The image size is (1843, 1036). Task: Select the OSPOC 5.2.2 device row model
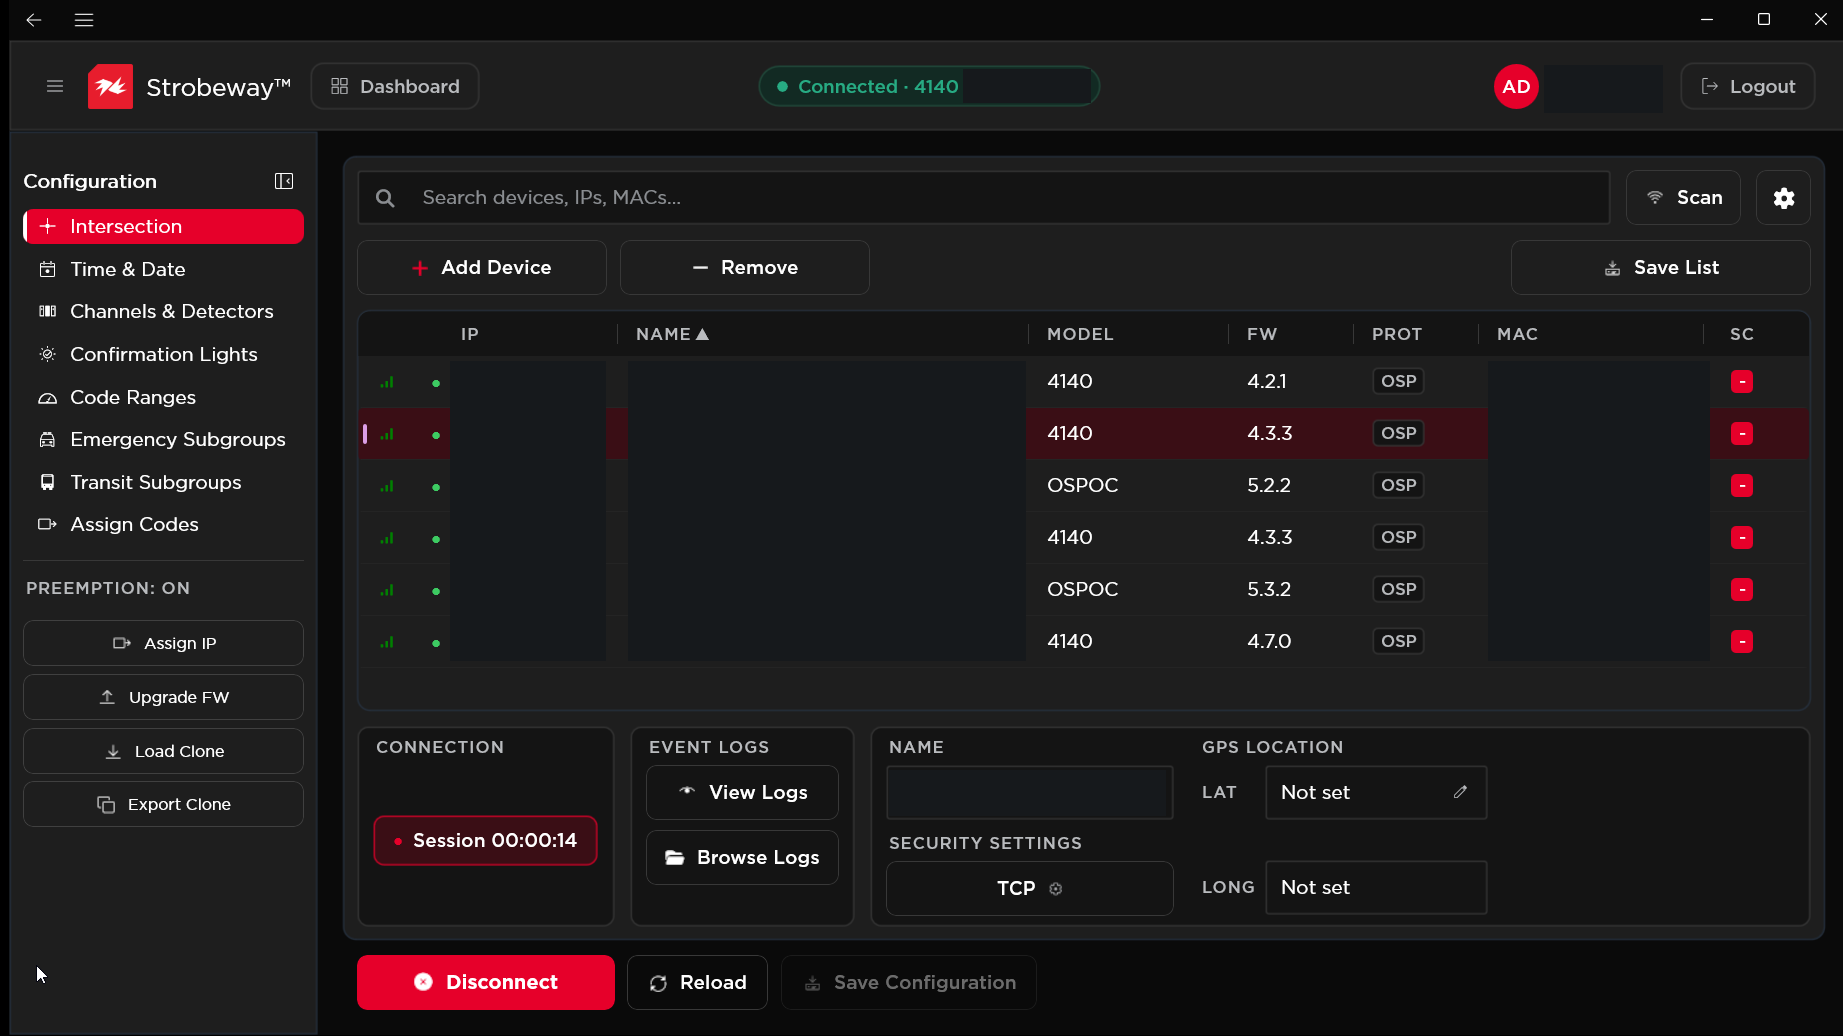click(x=1082, y=485)
